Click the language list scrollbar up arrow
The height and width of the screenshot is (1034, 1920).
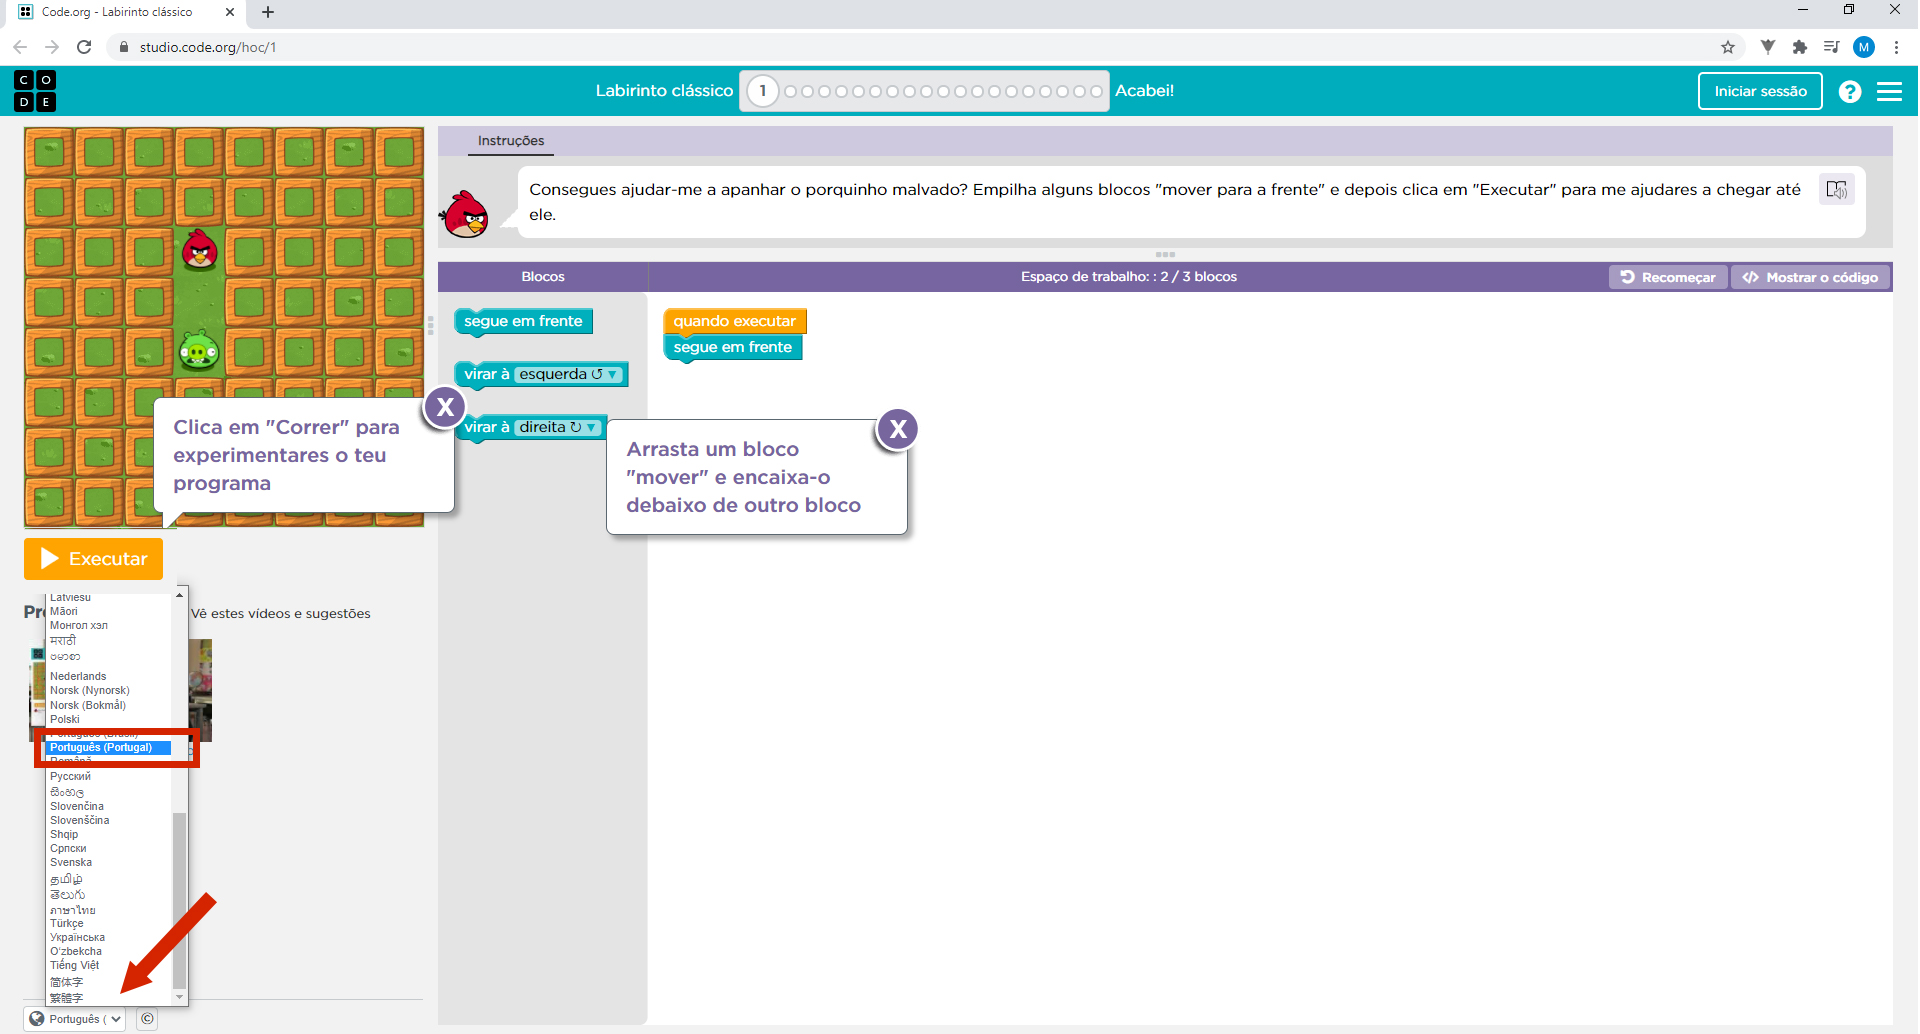(180, 595)
